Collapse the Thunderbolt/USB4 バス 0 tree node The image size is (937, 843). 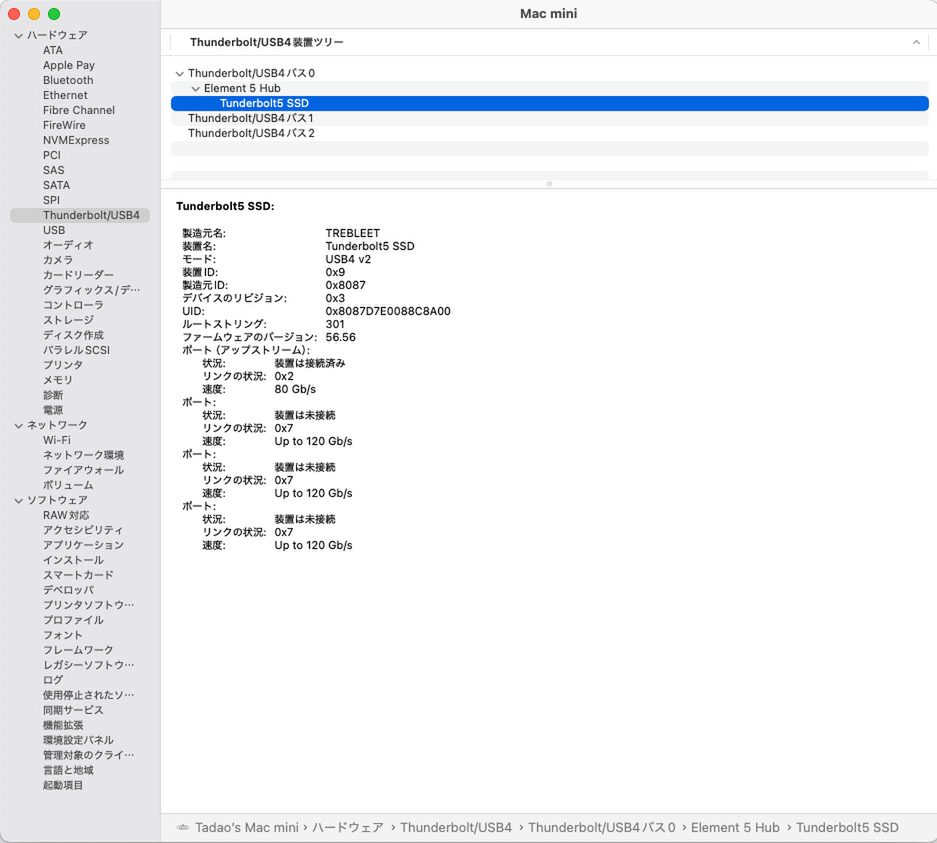coord(179,74)
